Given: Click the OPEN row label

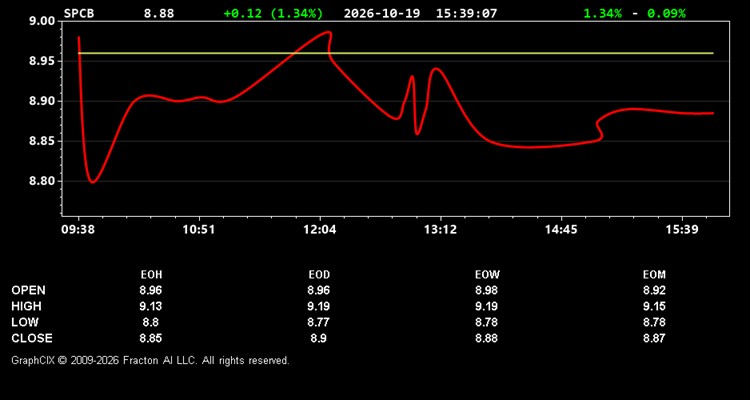Looking at the screenshot, I should pyautogui.click(x=29, y=290).
